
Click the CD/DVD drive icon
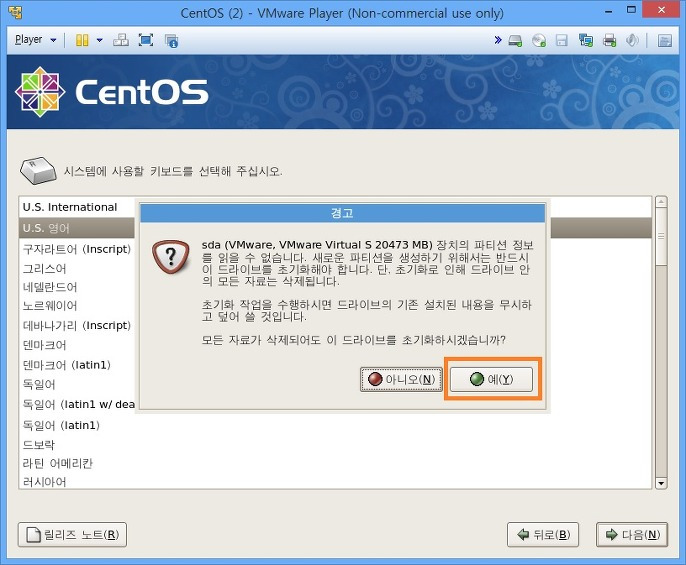(539, 41)
